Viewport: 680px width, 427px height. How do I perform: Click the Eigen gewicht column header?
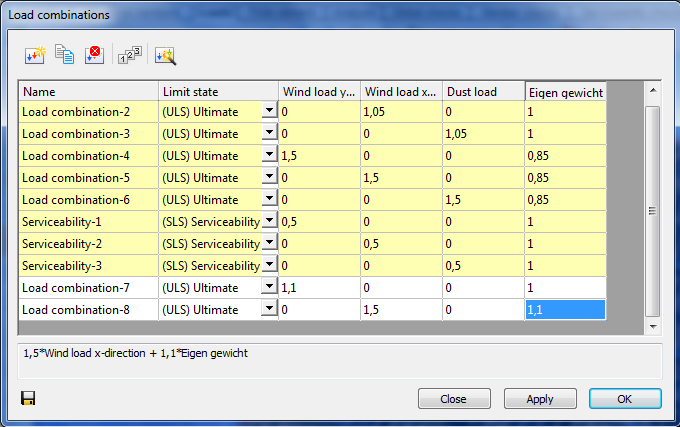click(x=566, y=91)
